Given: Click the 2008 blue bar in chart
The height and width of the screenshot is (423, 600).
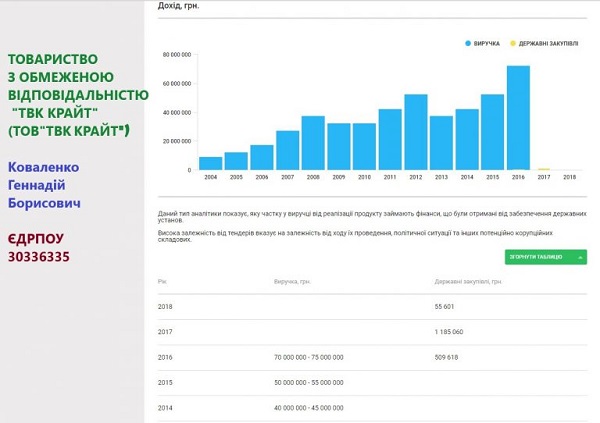Looking at the screenshot, I should pos(313,143).
